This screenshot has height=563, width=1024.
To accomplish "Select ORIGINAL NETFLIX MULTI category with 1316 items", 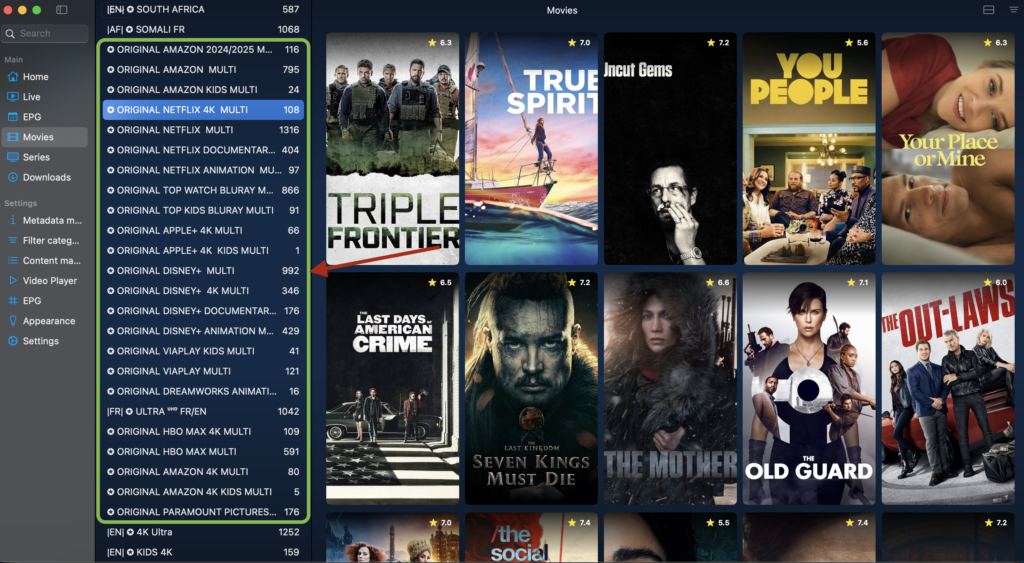I will click(203, 130).
